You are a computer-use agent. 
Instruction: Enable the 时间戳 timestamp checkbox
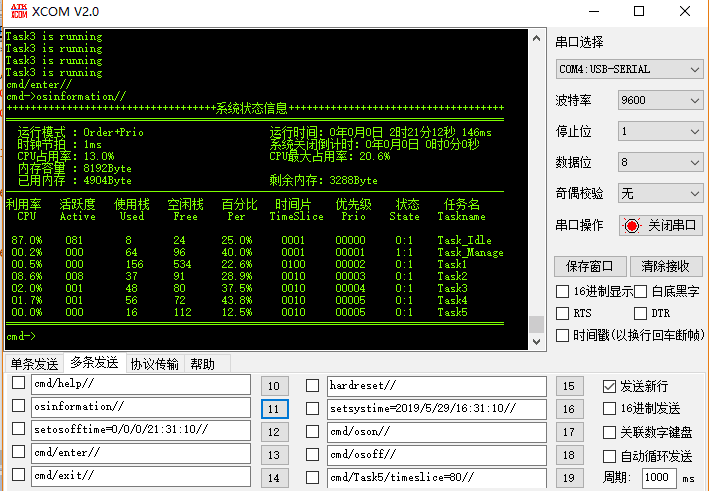562,335
